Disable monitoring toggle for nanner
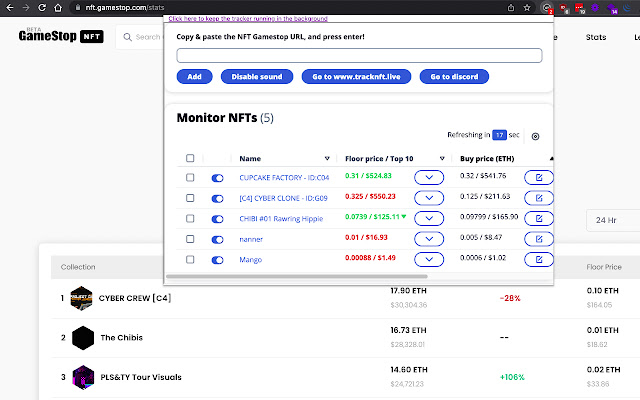The height and width of the screenshot is (400, 640). [218, 239]
